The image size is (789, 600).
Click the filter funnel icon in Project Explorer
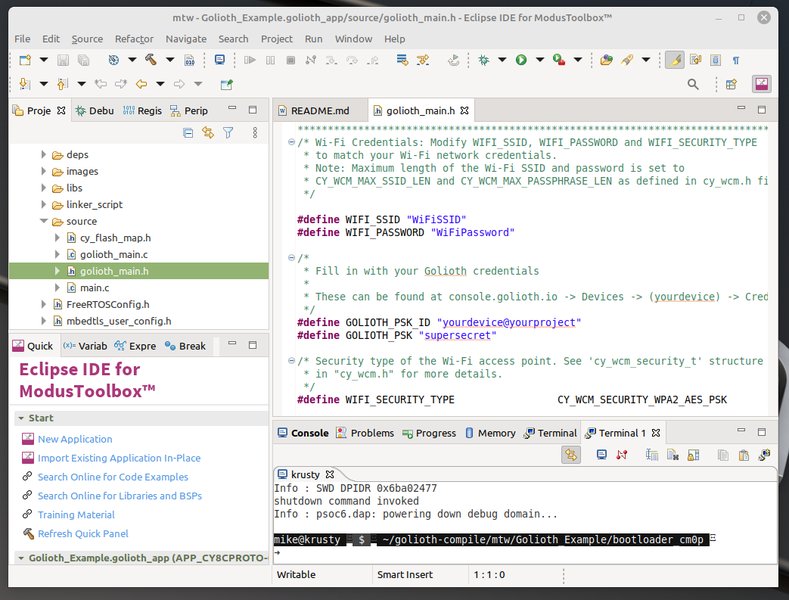[x=228, y=133]
